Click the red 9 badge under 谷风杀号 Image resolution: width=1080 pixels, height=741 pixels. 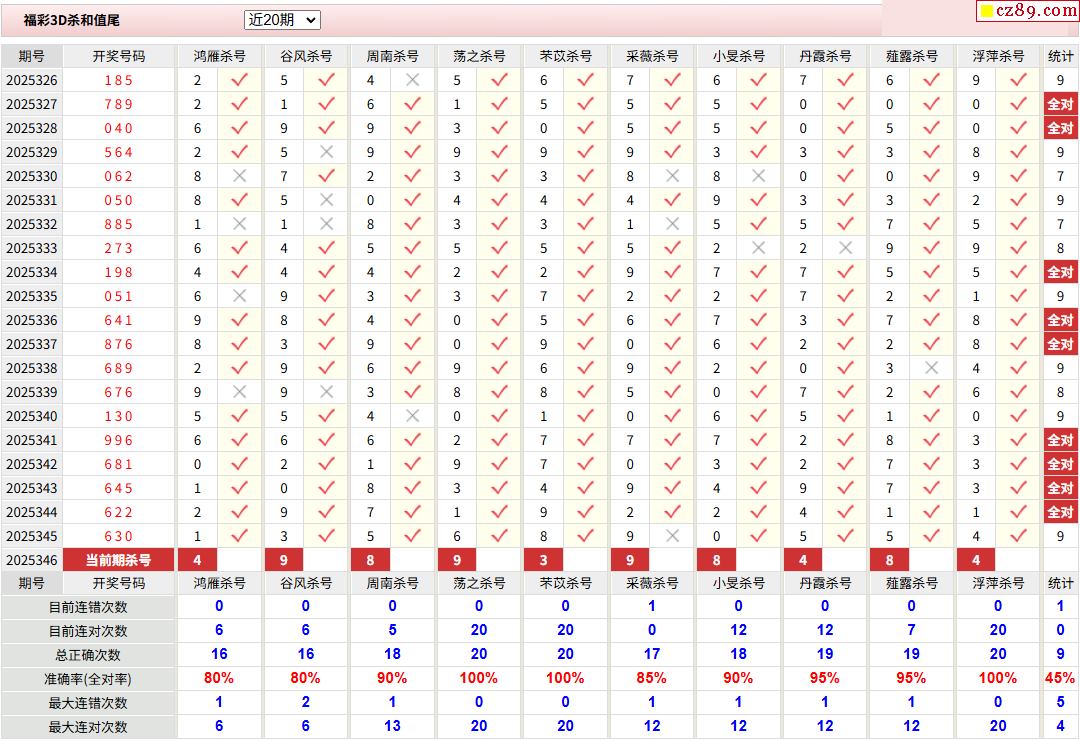click(x=284, y=560)
